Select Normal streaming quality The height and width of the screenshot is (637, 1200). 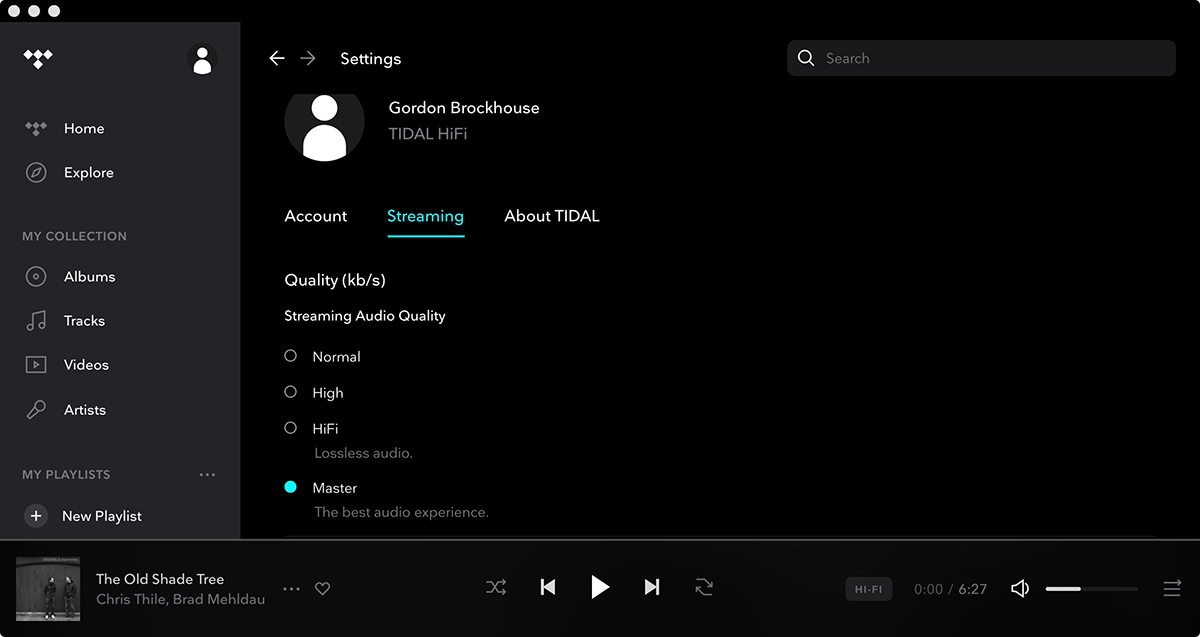[x=291, y=356]
